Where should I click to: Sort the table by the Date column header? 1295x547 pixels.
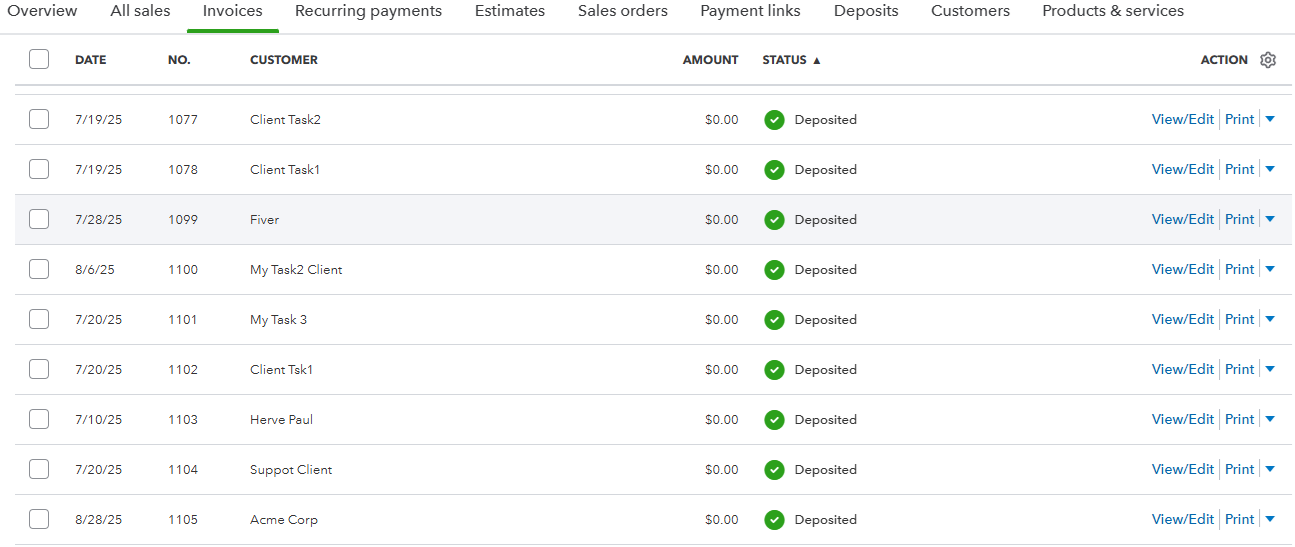coord(90,60)
